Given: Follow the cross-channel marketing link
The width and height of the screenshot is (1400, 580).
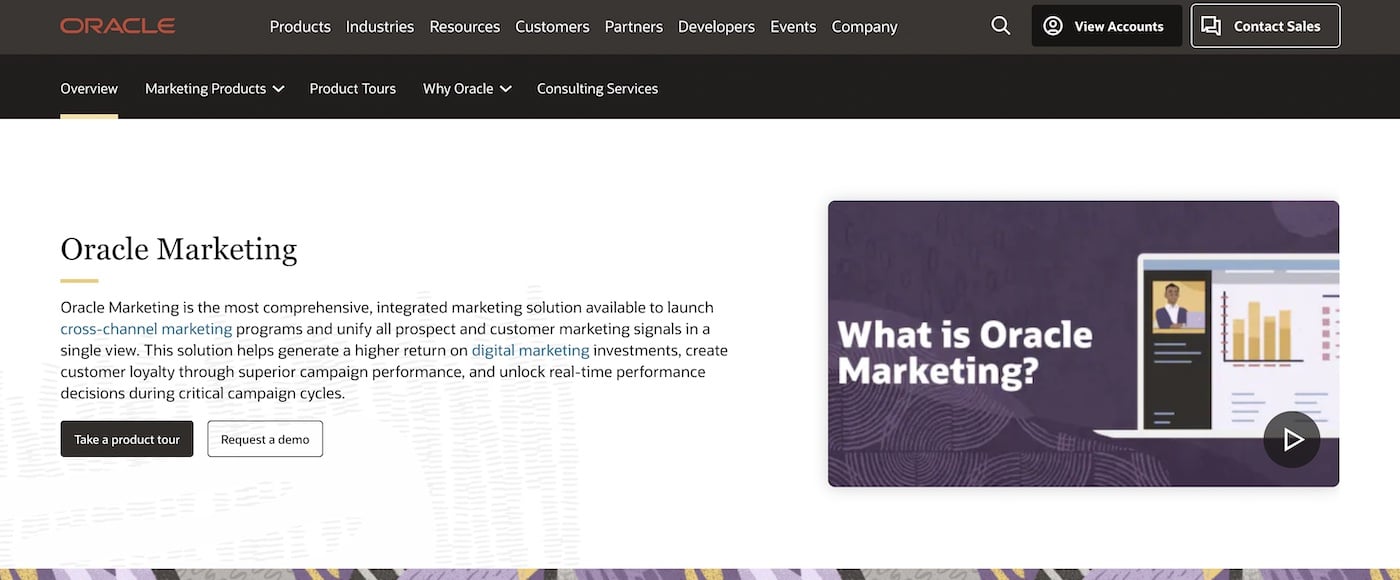Looking at the screenshot, I should pos(146,329).
